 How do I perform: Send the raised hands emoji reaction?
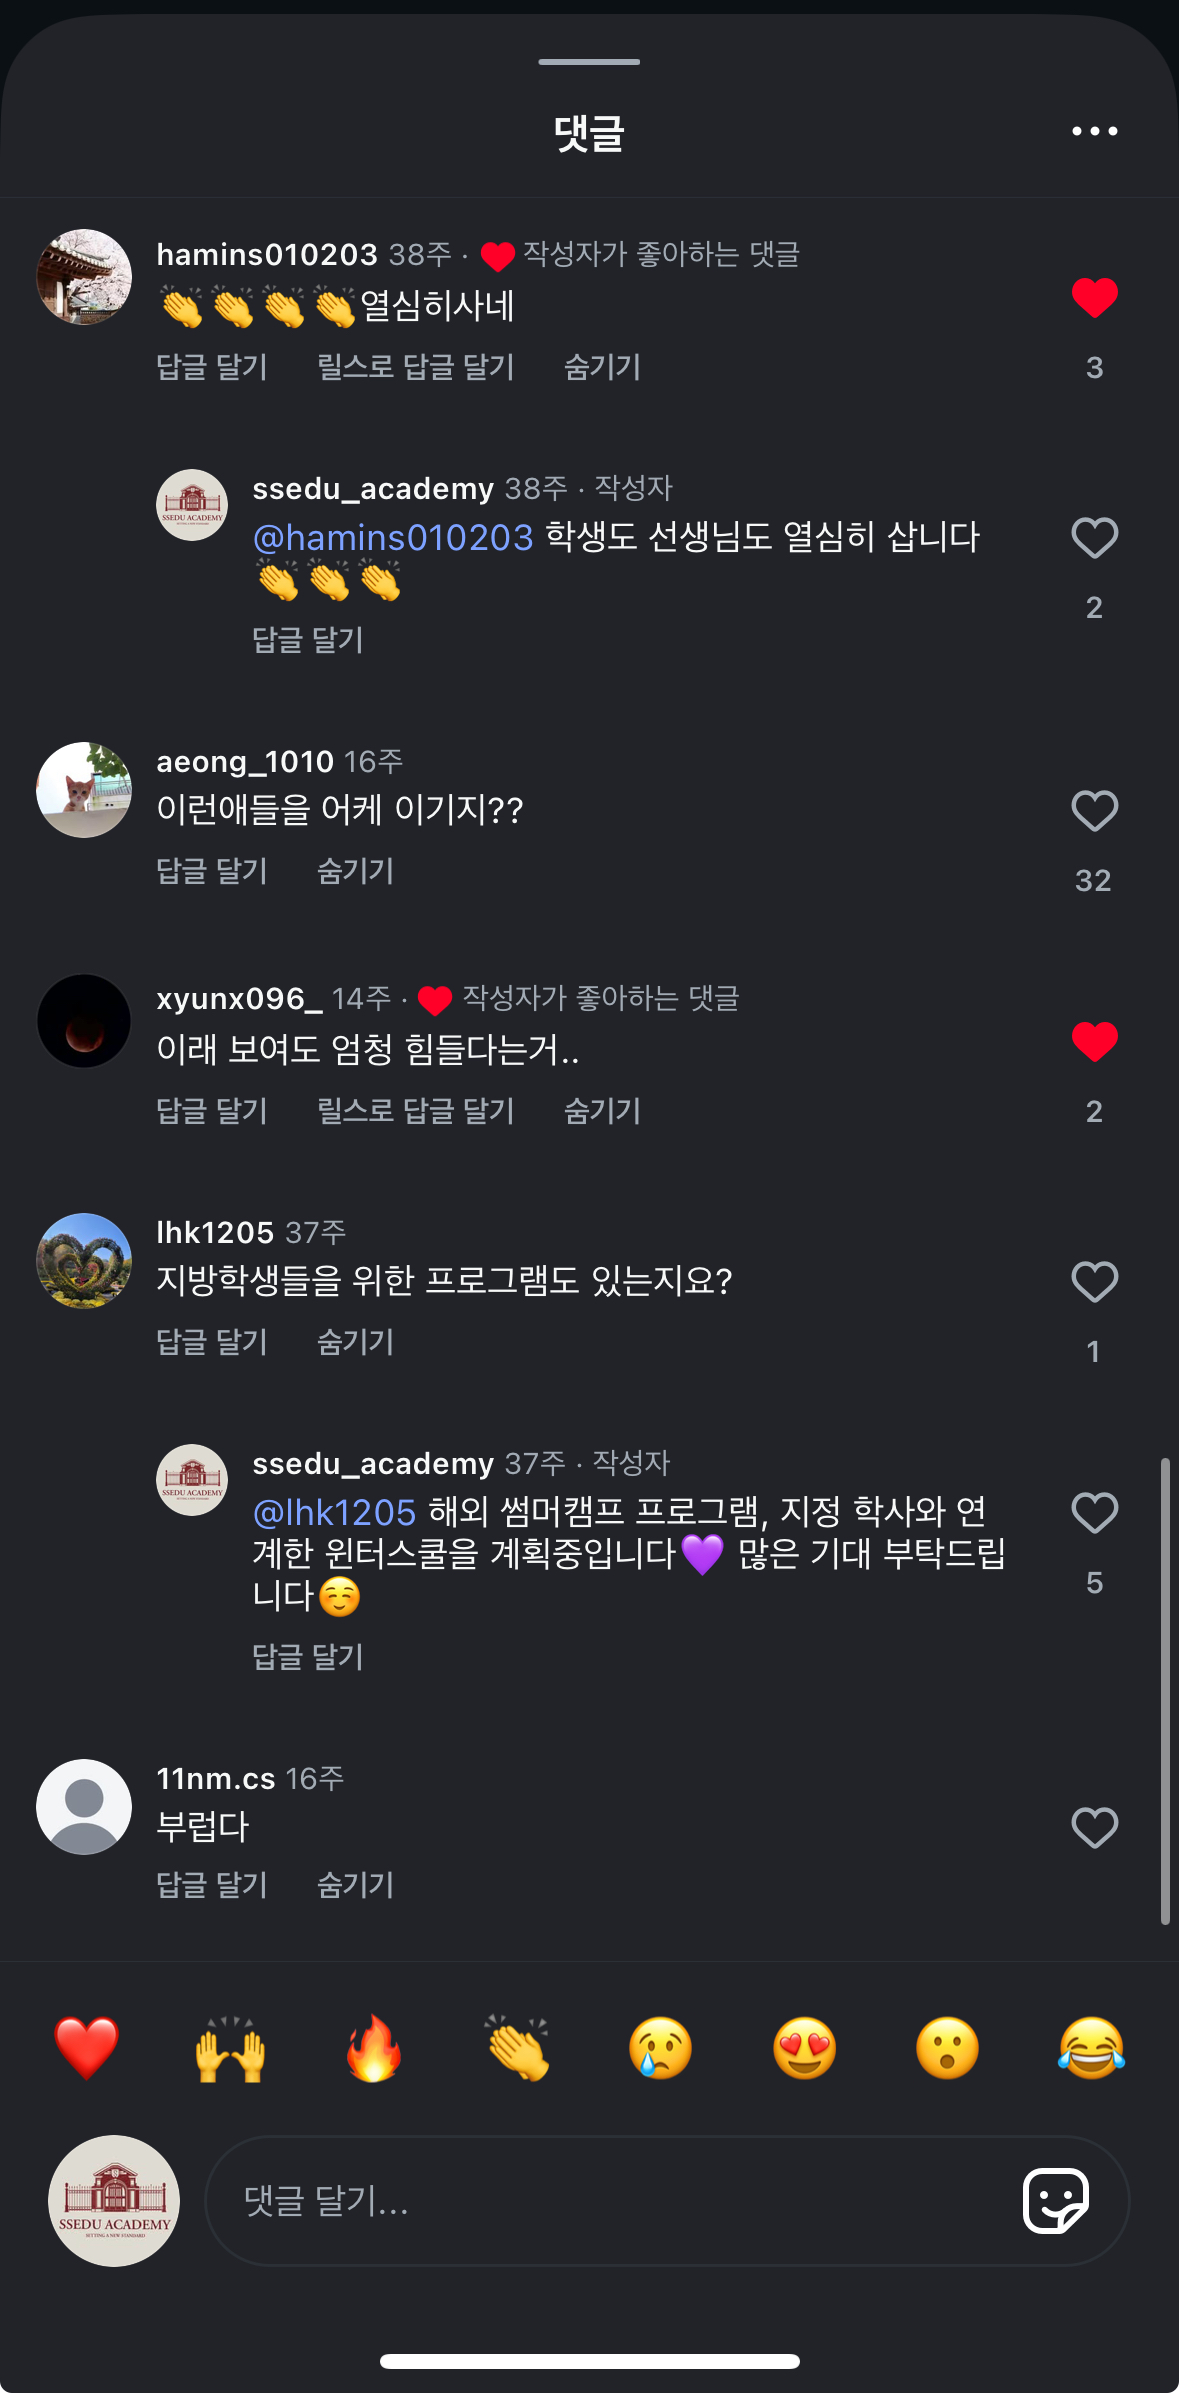point(230,2047)
